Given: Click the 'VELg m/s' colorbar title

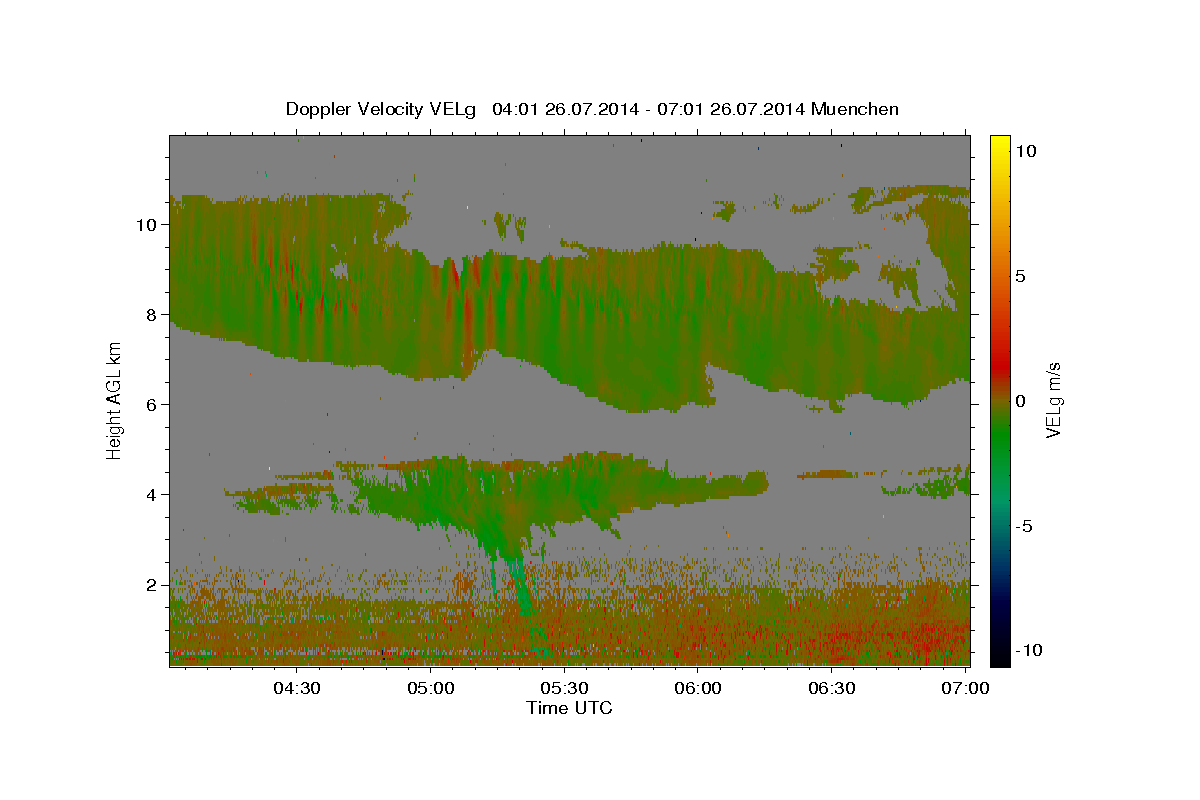Looking at the screenshot, I should tap(1054, 400).
